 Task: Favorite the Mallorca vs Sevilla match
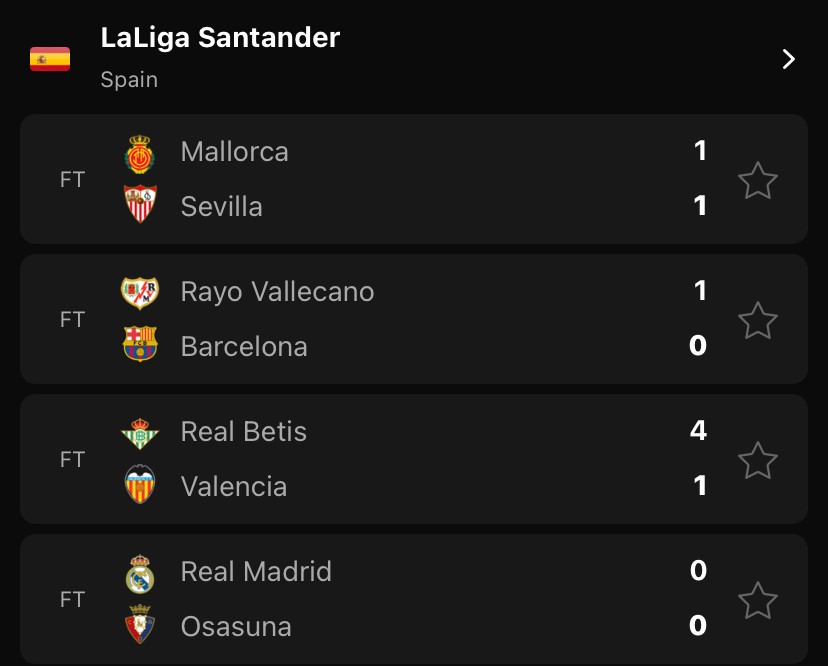pos(757,181)
